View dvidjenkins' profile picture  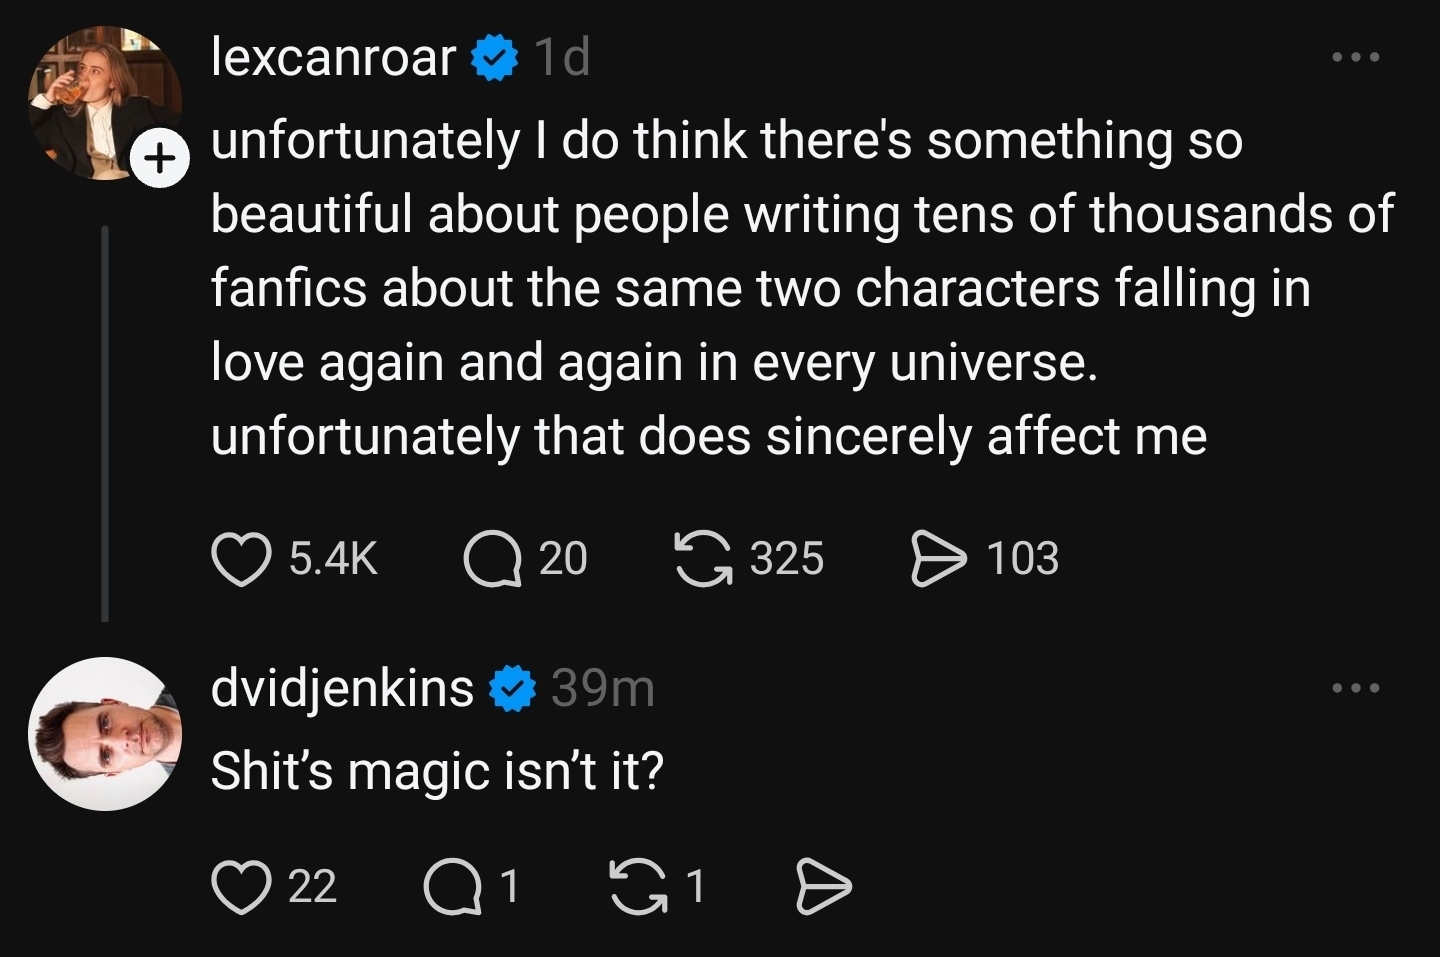tap(105, 733)
